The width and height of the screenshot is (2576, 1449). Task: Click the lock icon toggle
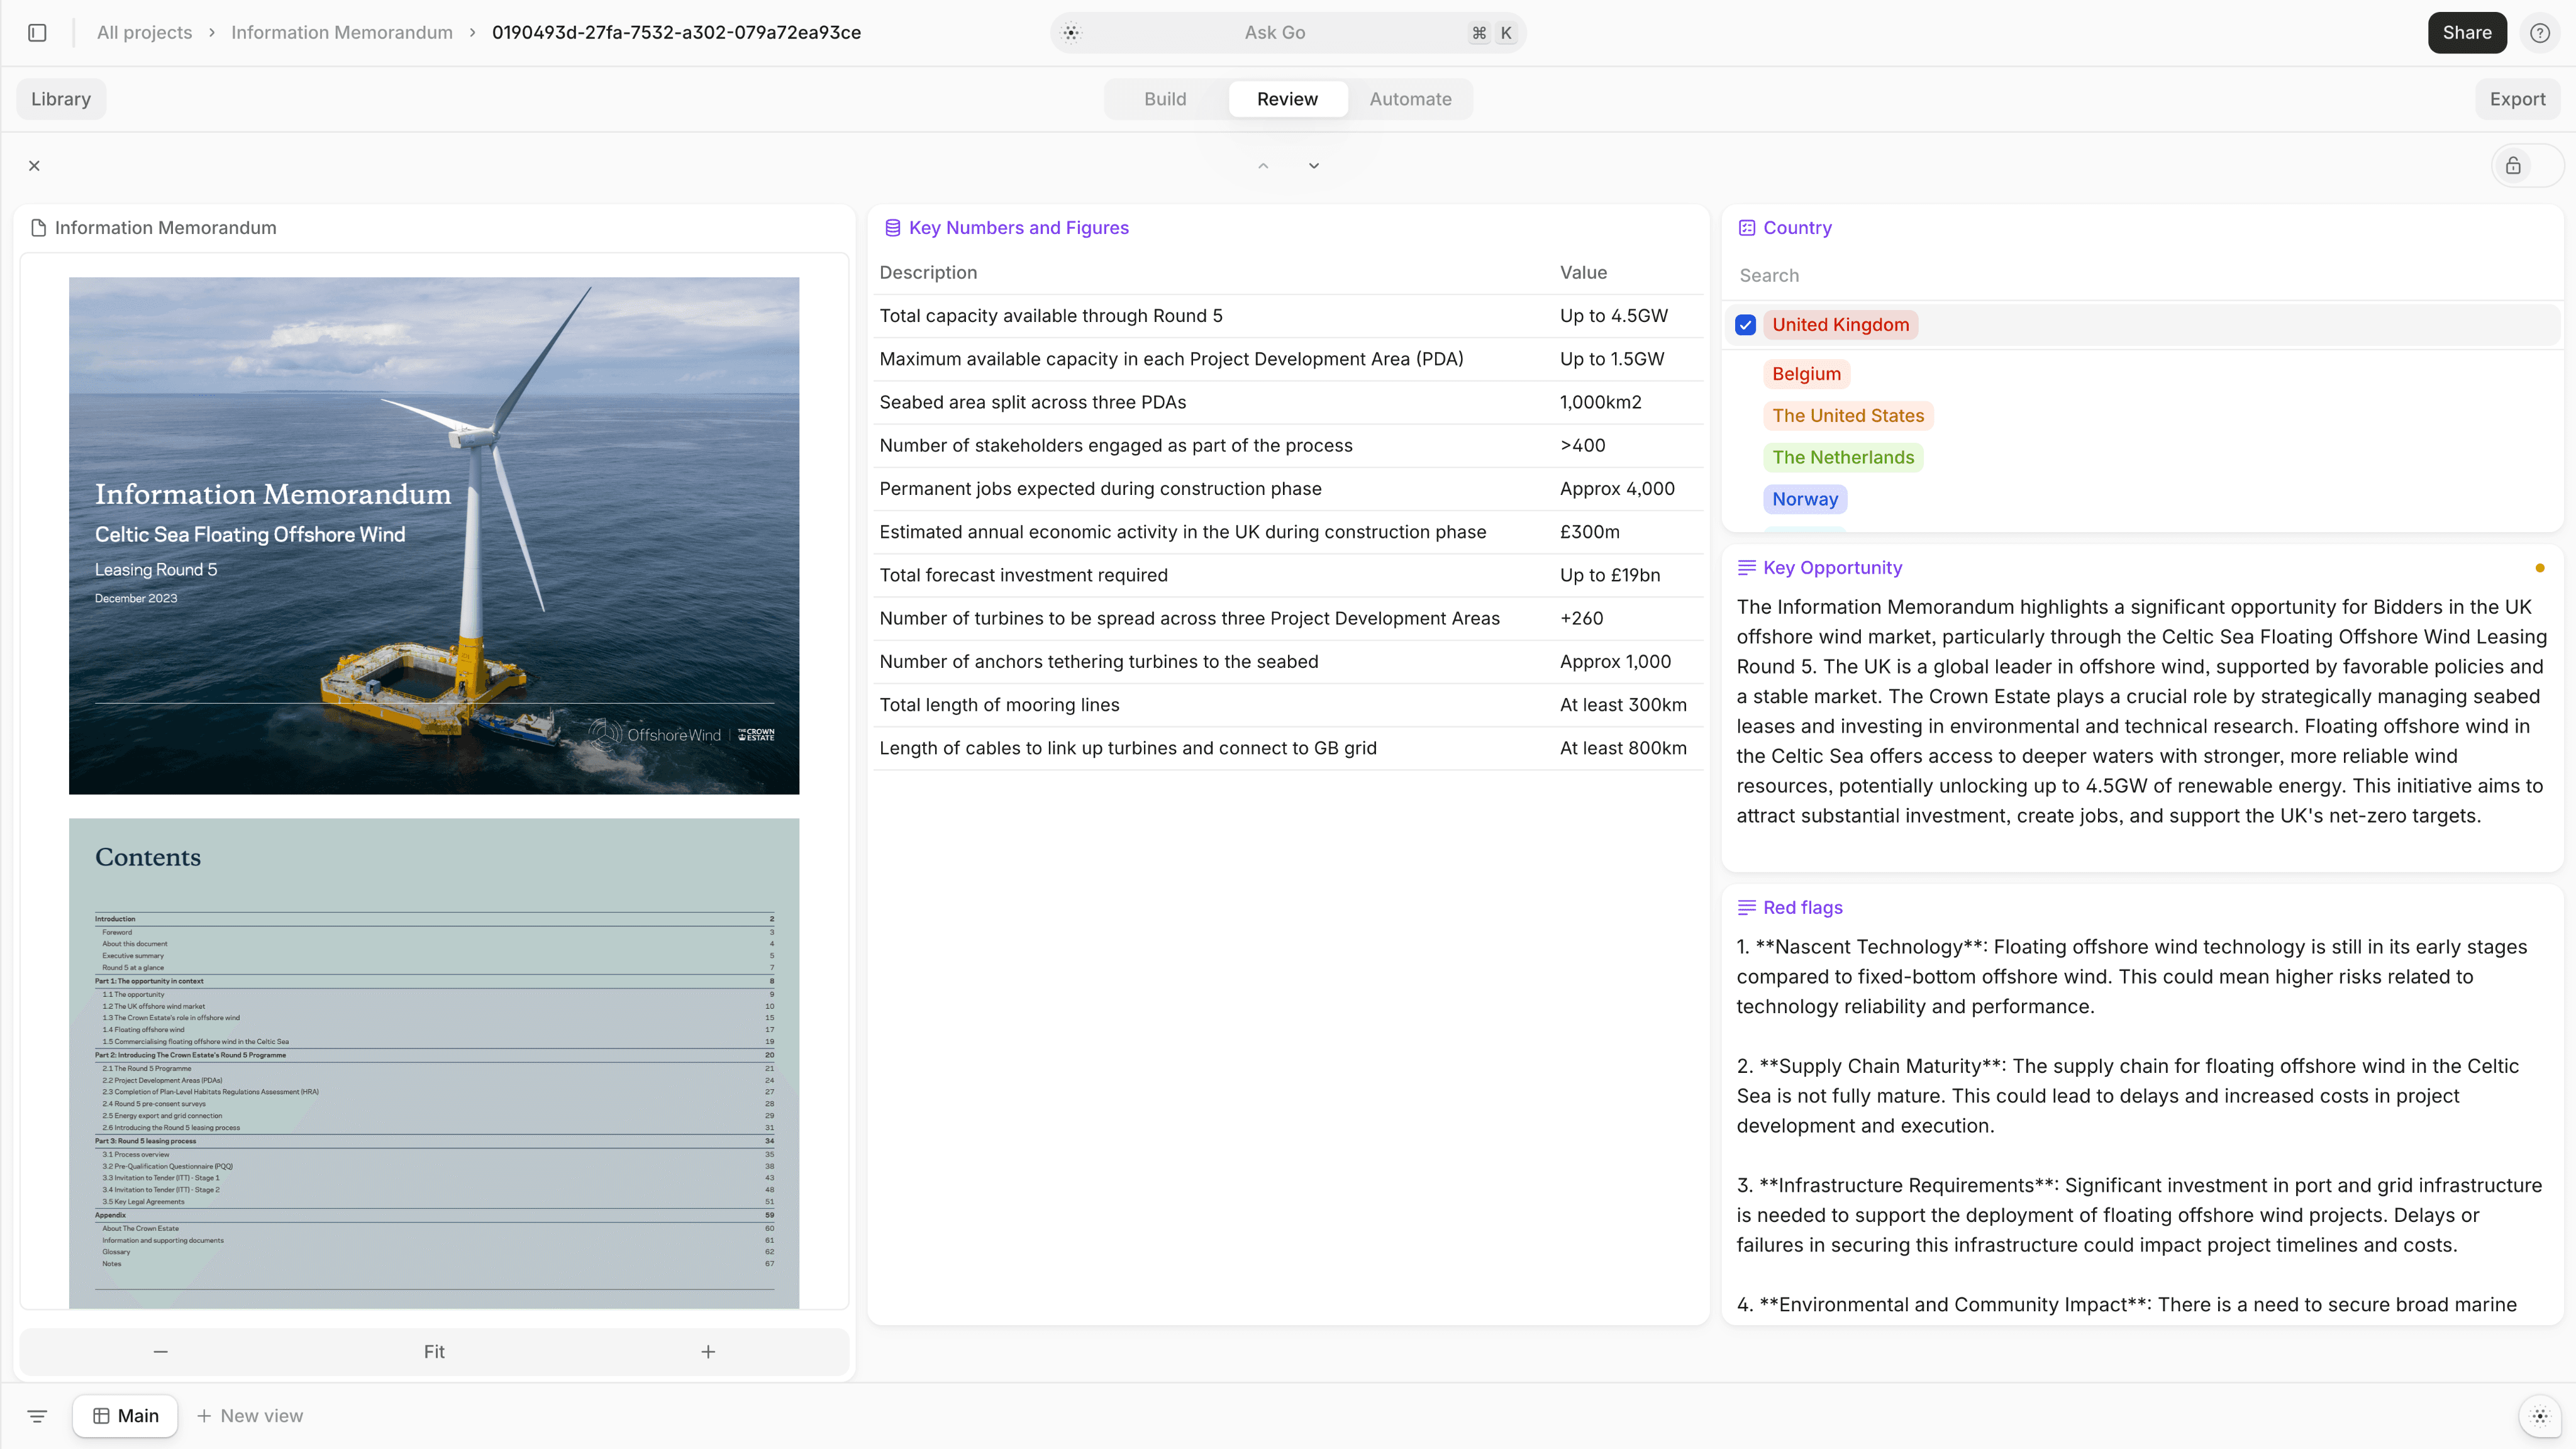tap(2513, 166)
